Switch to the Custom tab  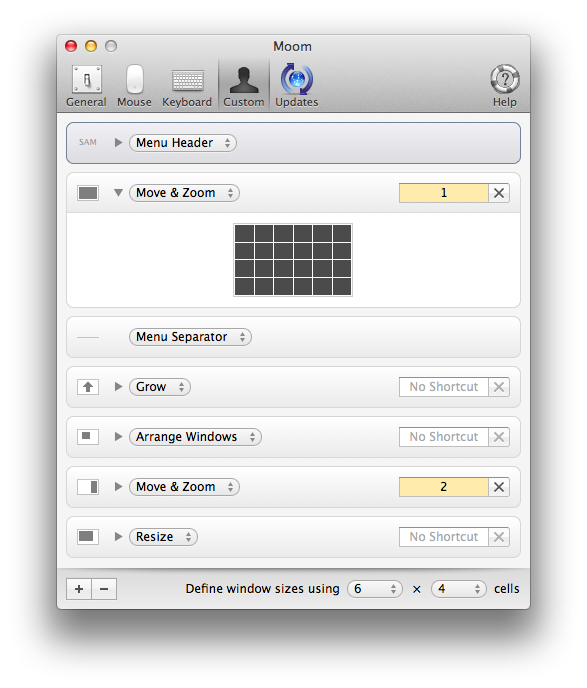[243, 86]
